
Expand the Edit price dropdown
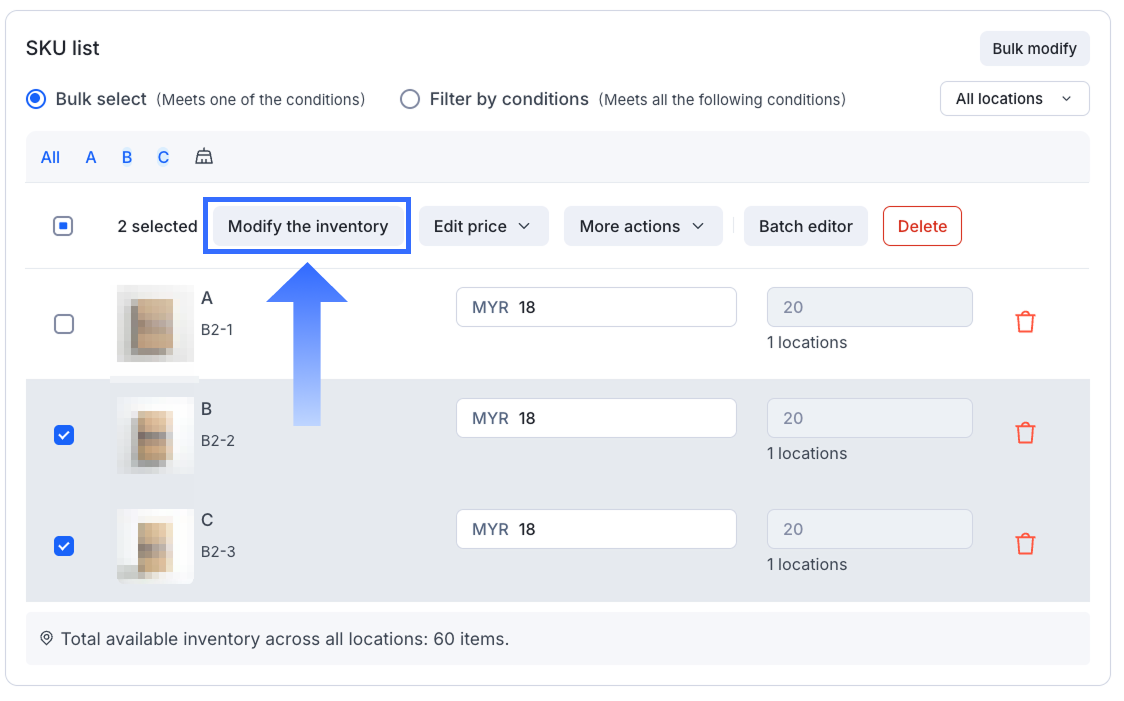coord(483,226)
